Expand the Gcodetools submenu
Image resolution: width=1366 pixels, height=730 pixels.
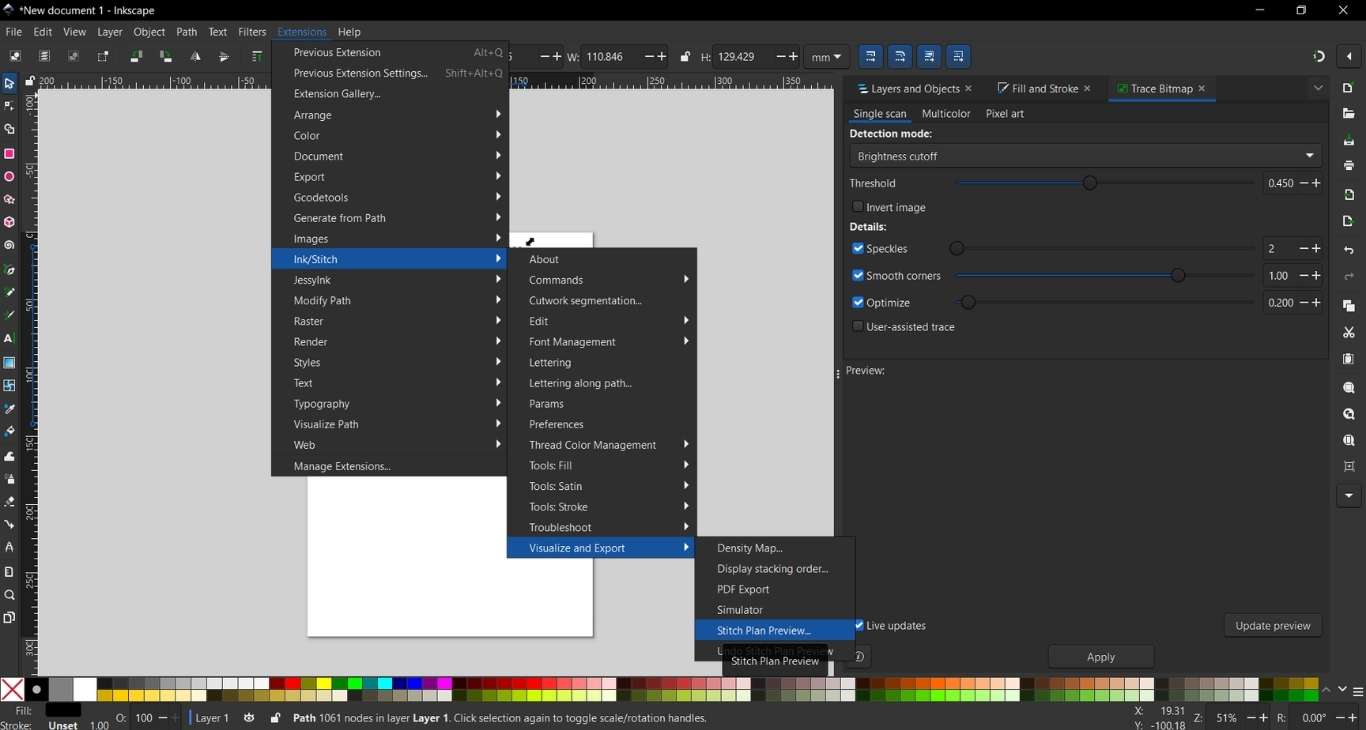(390, 198)
